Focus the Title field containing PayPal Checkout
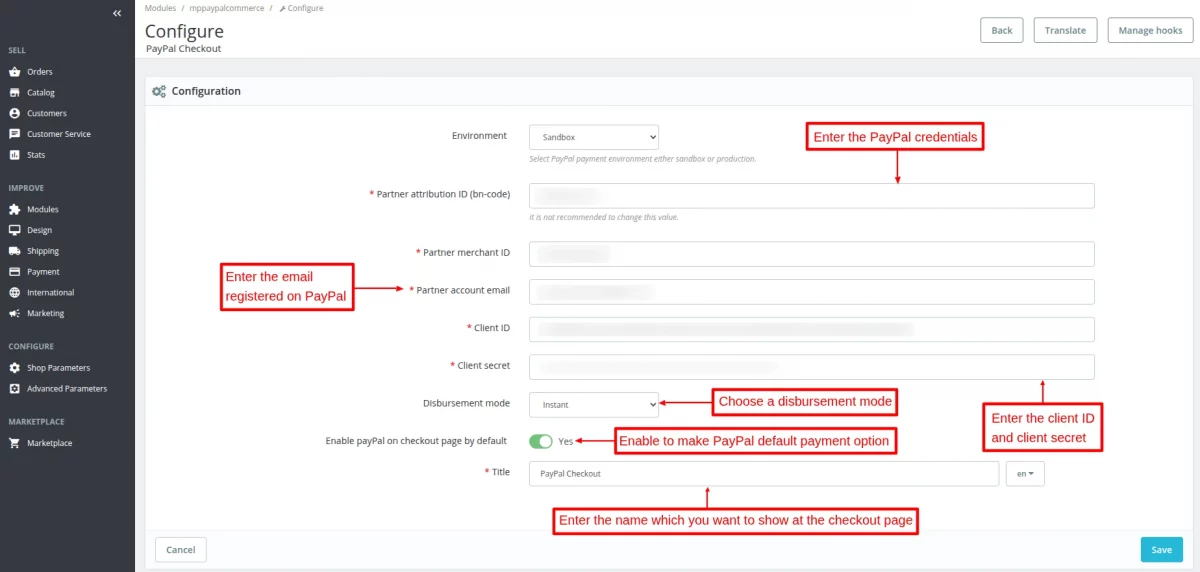Image resolution: width=1200 pixels, height=572 pixels. tap(764, 474)
